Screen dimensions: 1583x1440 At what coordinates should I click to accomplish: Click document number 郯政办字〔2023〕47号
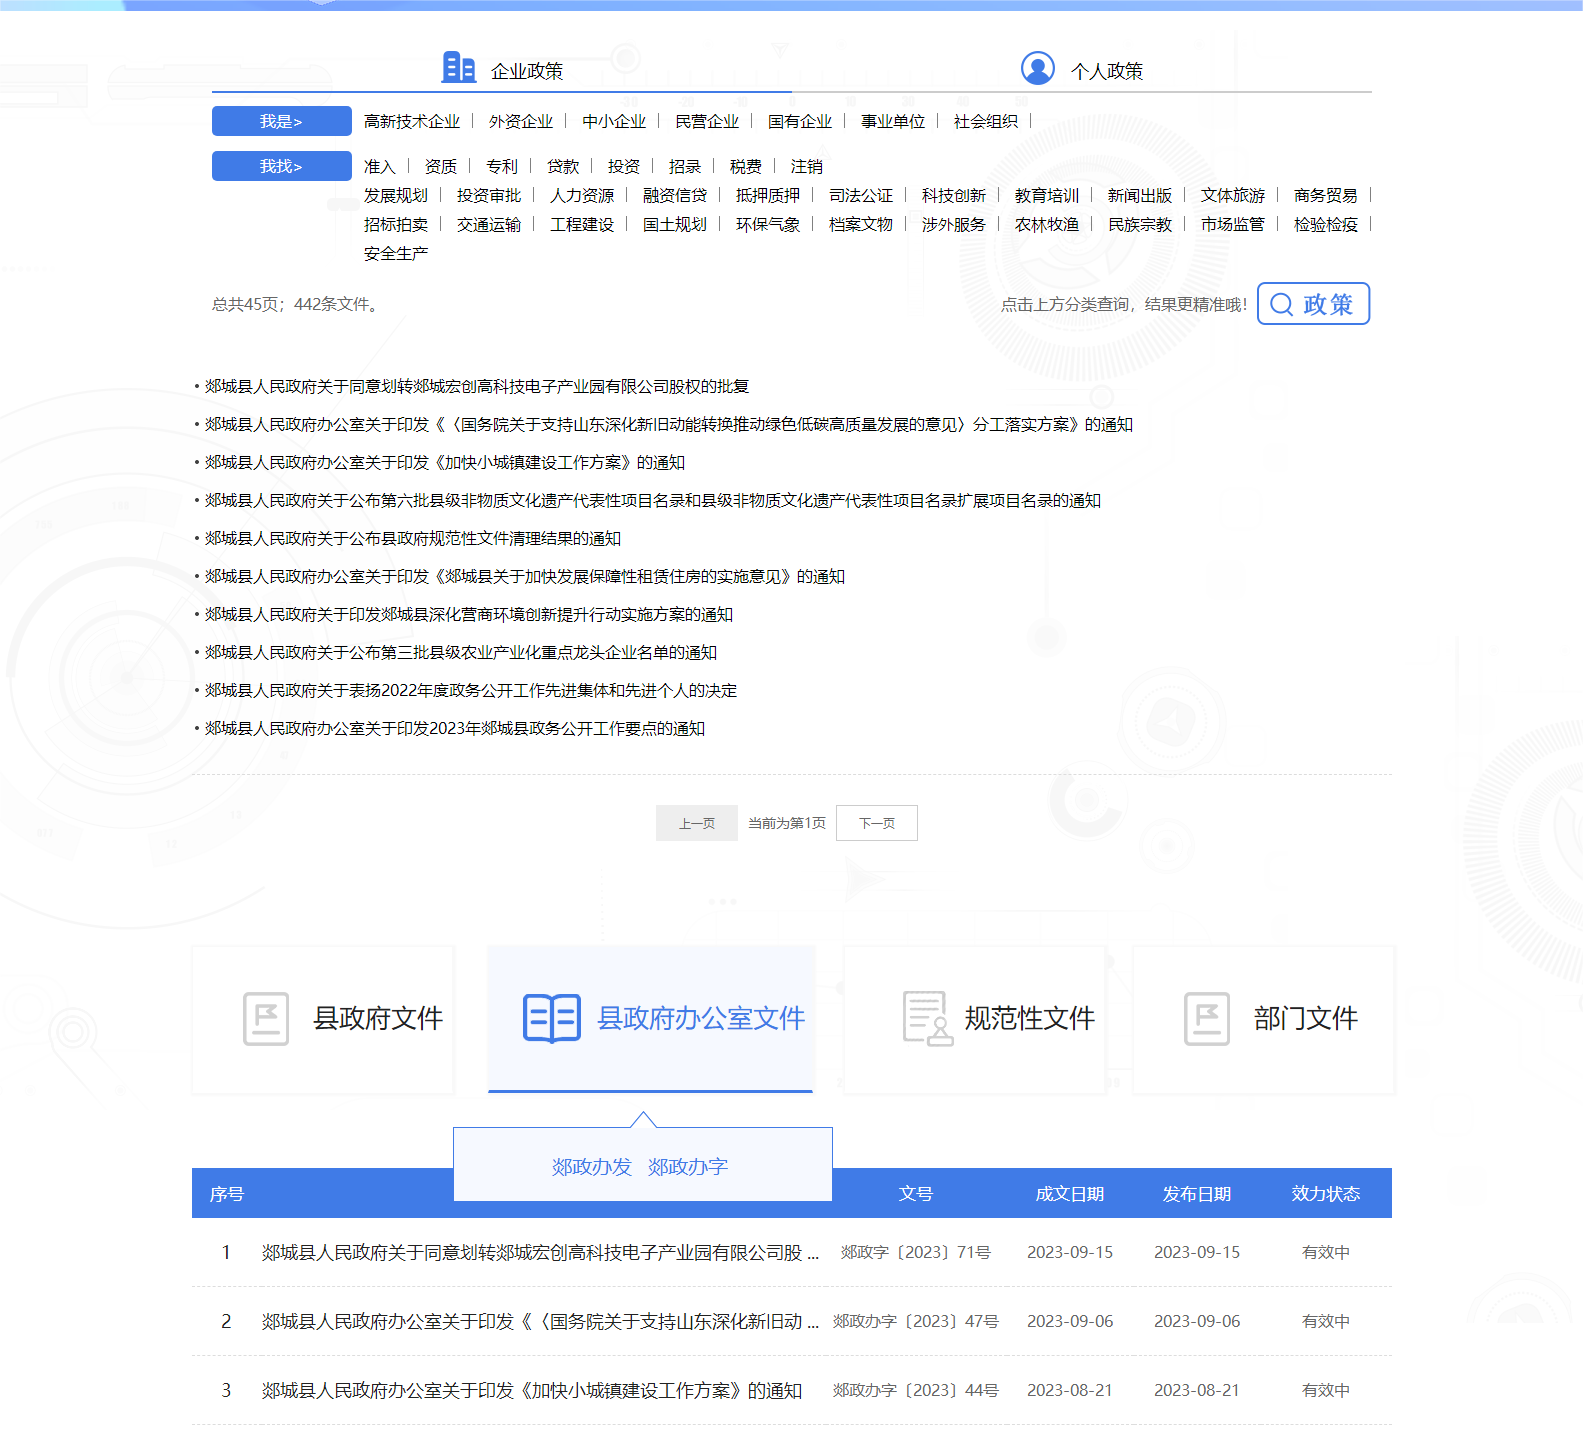(916, 1321)
